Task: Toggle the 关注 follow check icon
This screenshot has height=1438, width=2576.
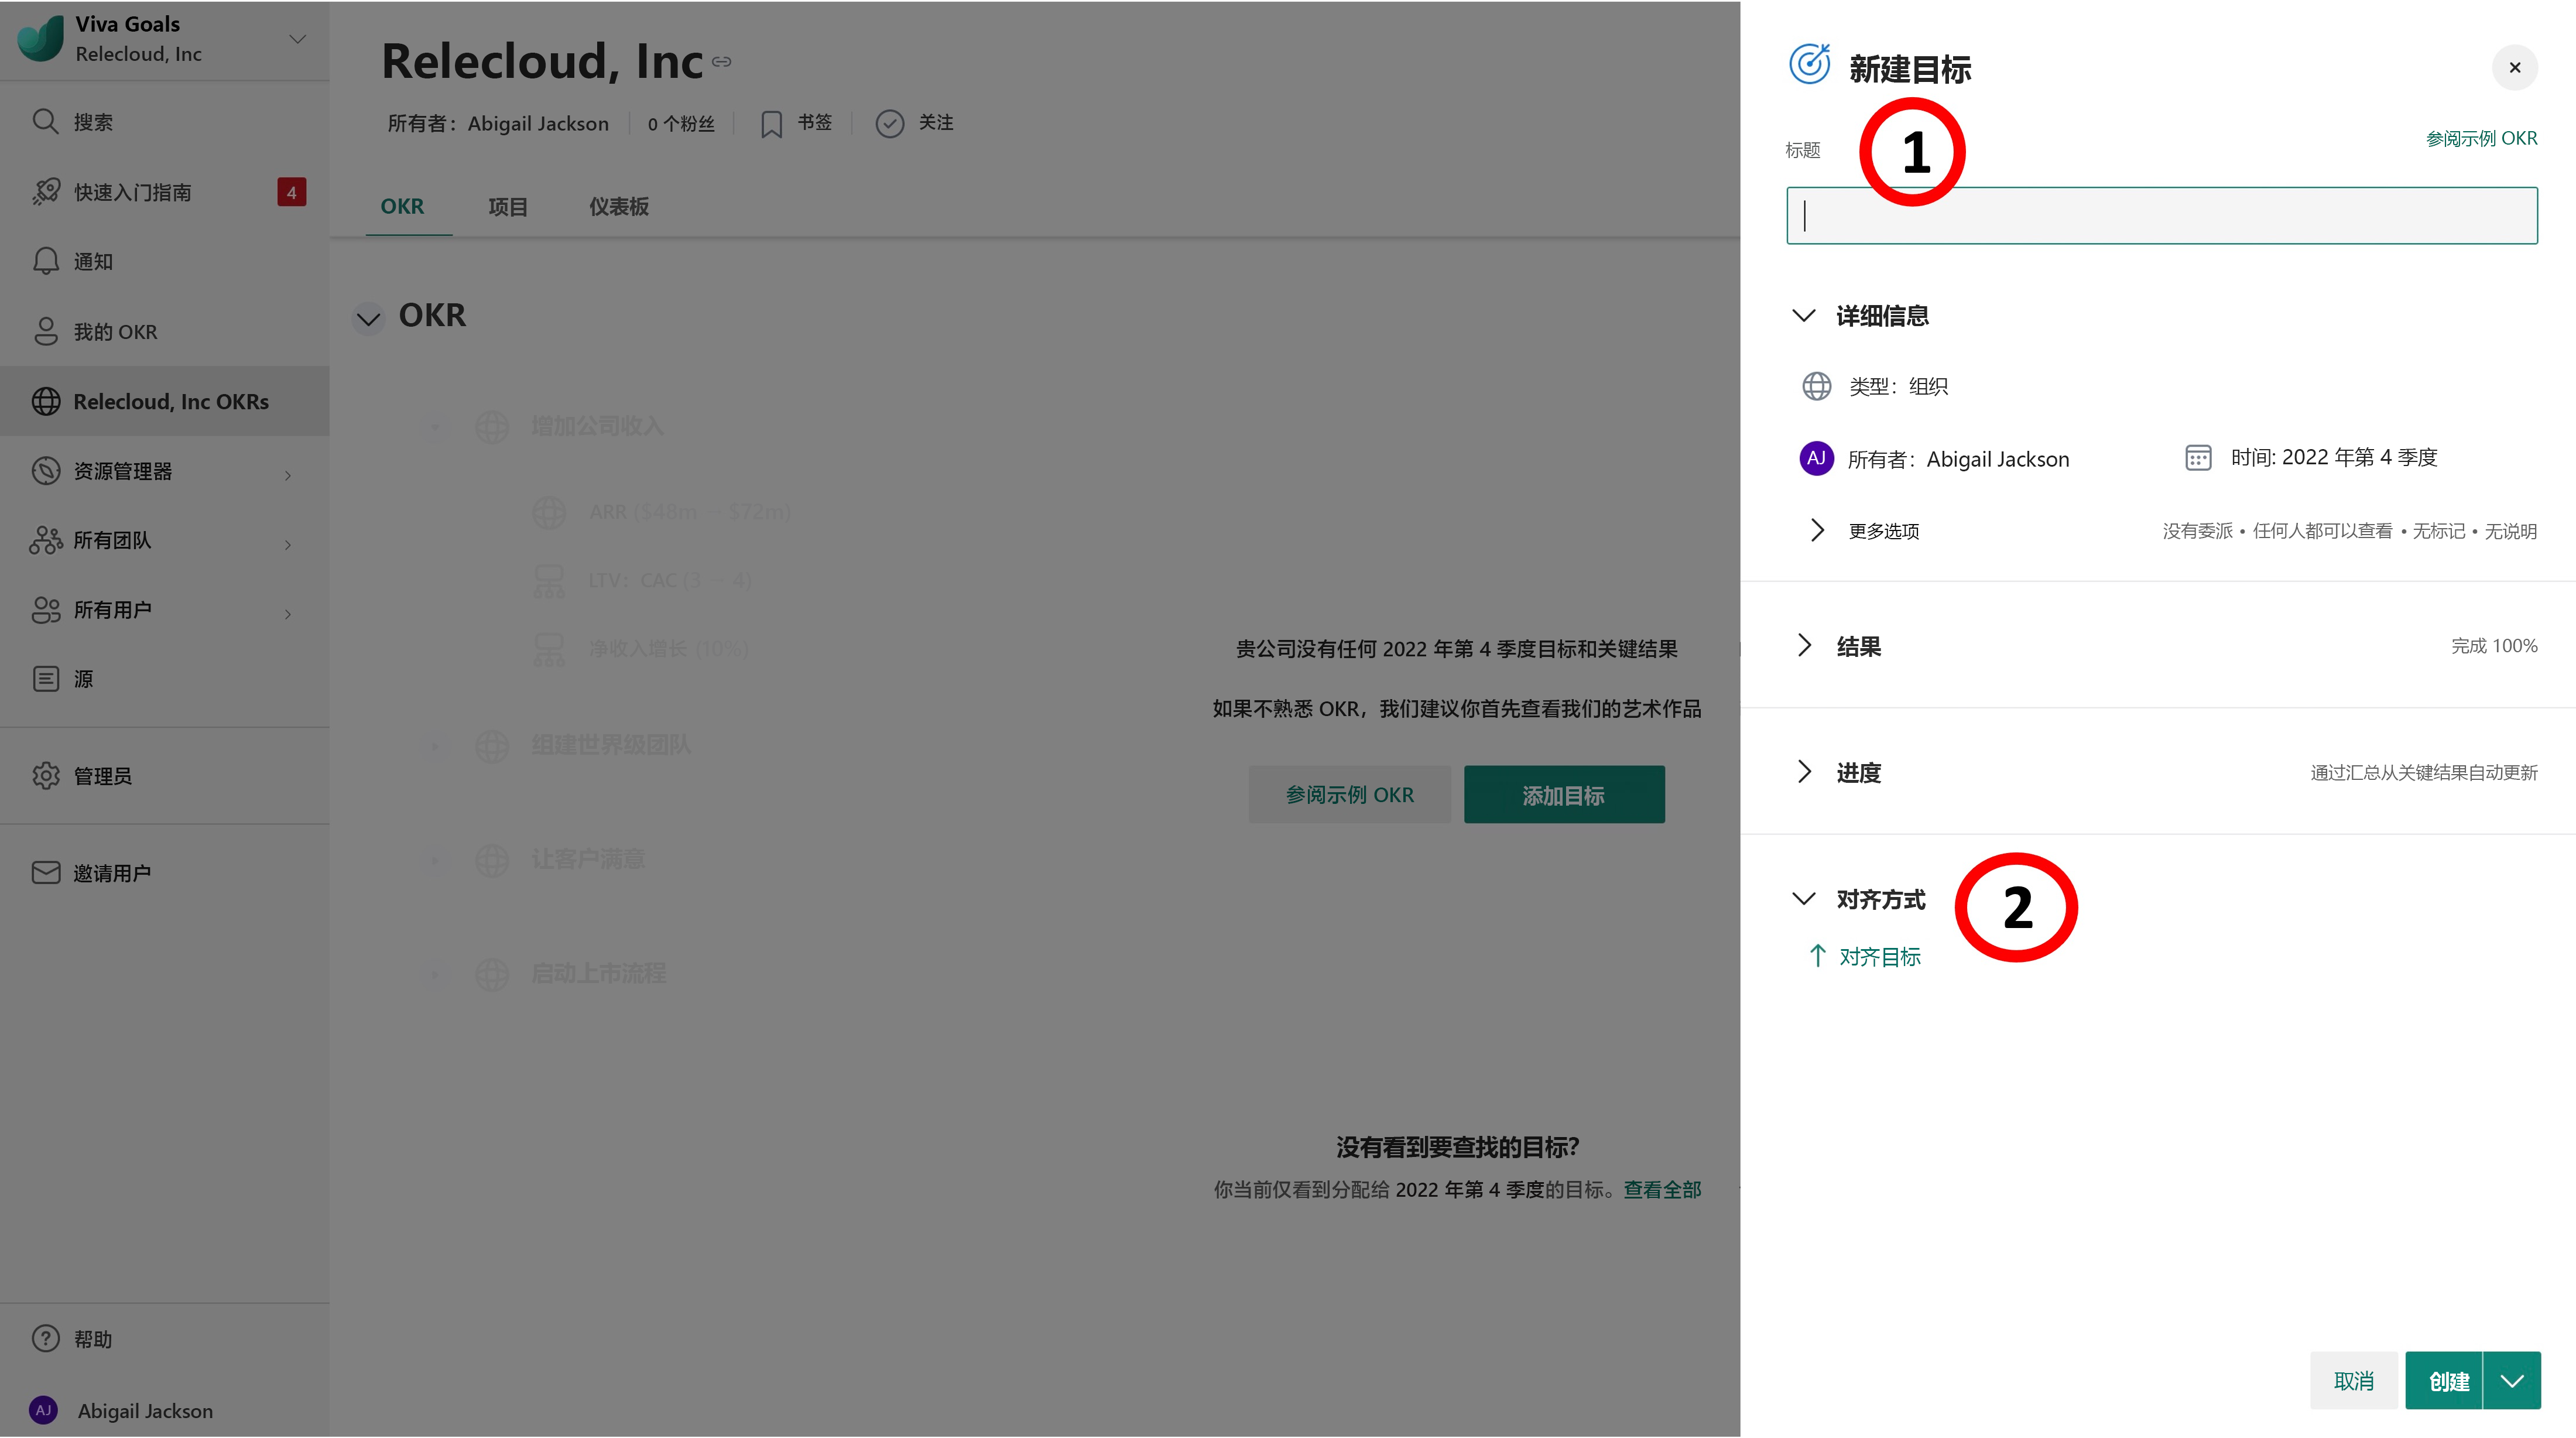Action: coord(889,123)
